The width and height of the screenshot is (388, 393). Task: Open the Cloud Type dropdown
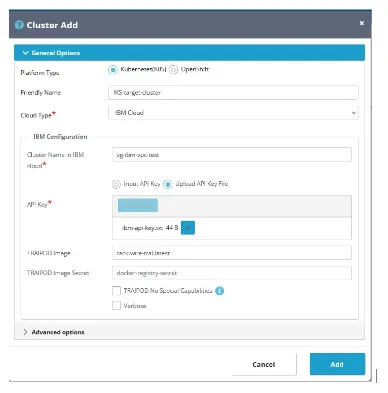click(233, 113)
